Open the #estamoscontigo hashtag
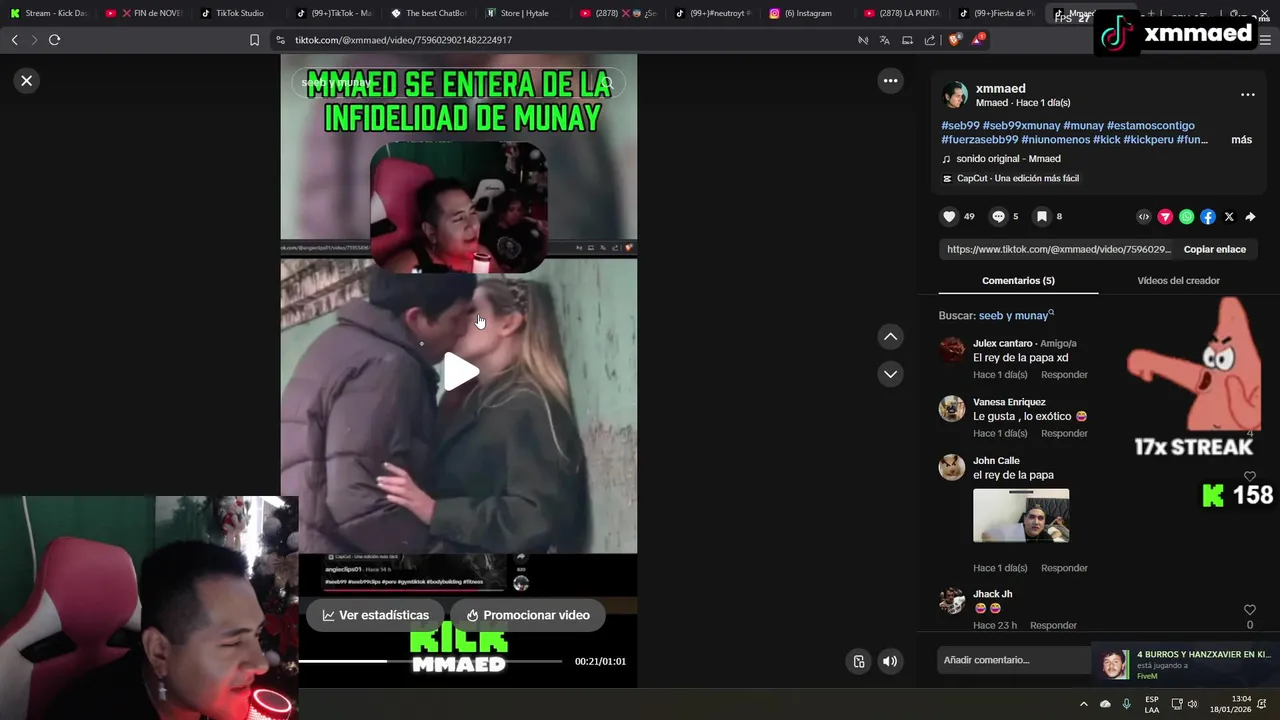The width and height of the screenshot is (1280, 720). (x=1150, y=126)
